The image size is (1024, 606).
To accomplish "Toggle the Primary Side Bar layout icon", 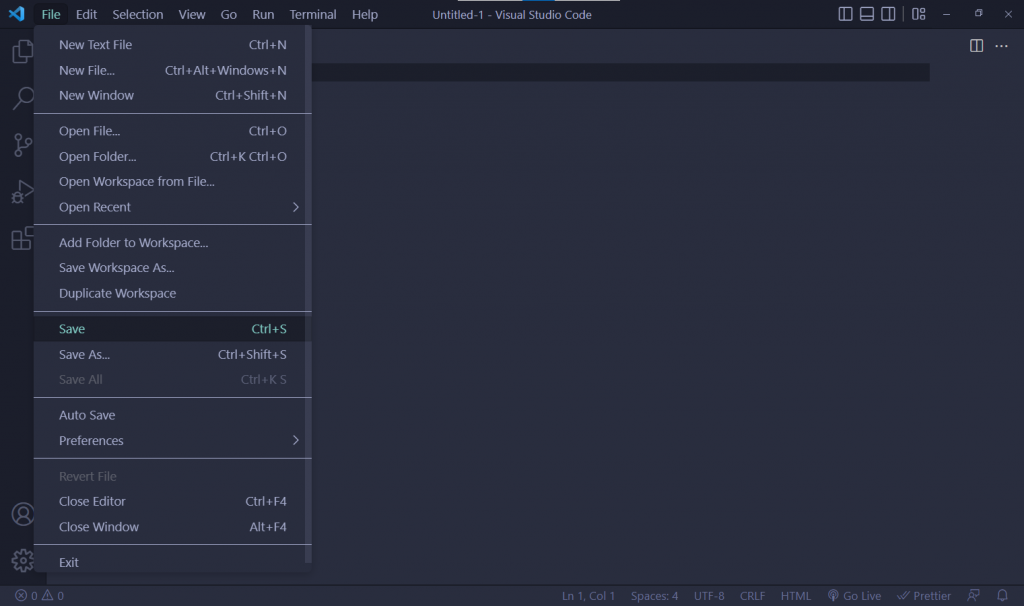I will click(x=845, y=14).
